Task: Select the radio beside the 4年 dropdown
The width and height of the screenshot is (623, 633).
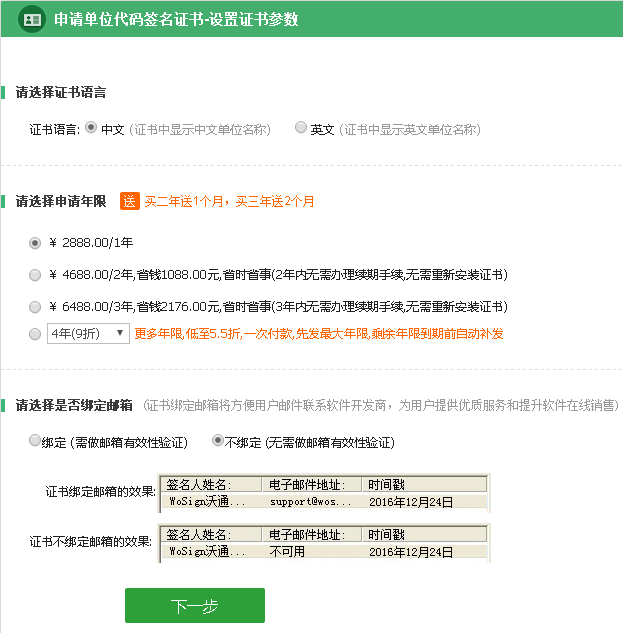Action: coord(36,333)
